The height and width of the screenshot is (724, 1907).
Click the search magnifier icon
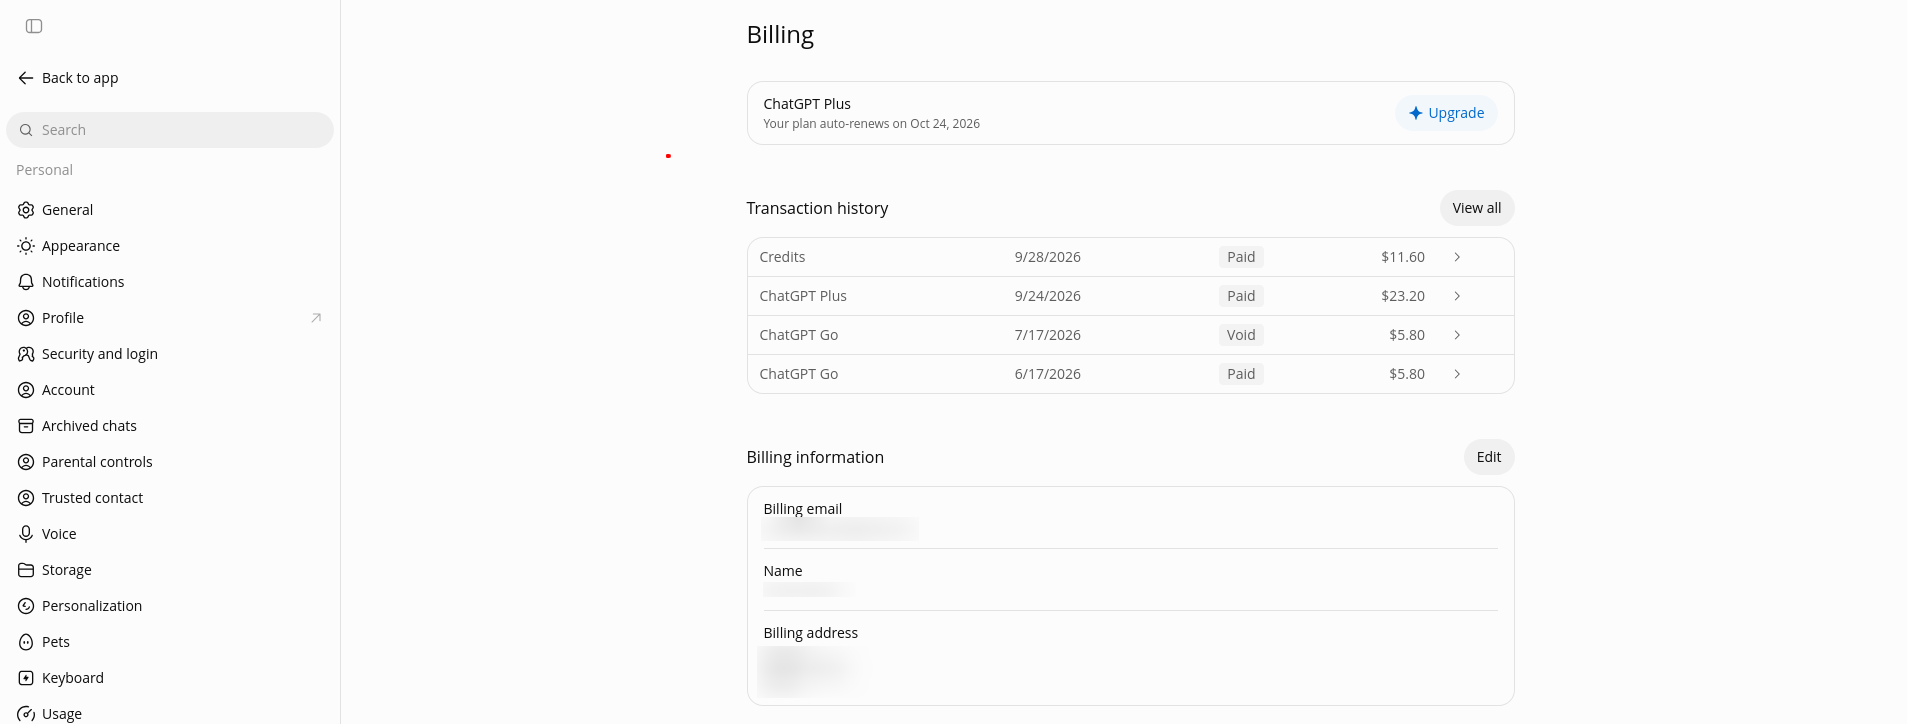[26, 130]
